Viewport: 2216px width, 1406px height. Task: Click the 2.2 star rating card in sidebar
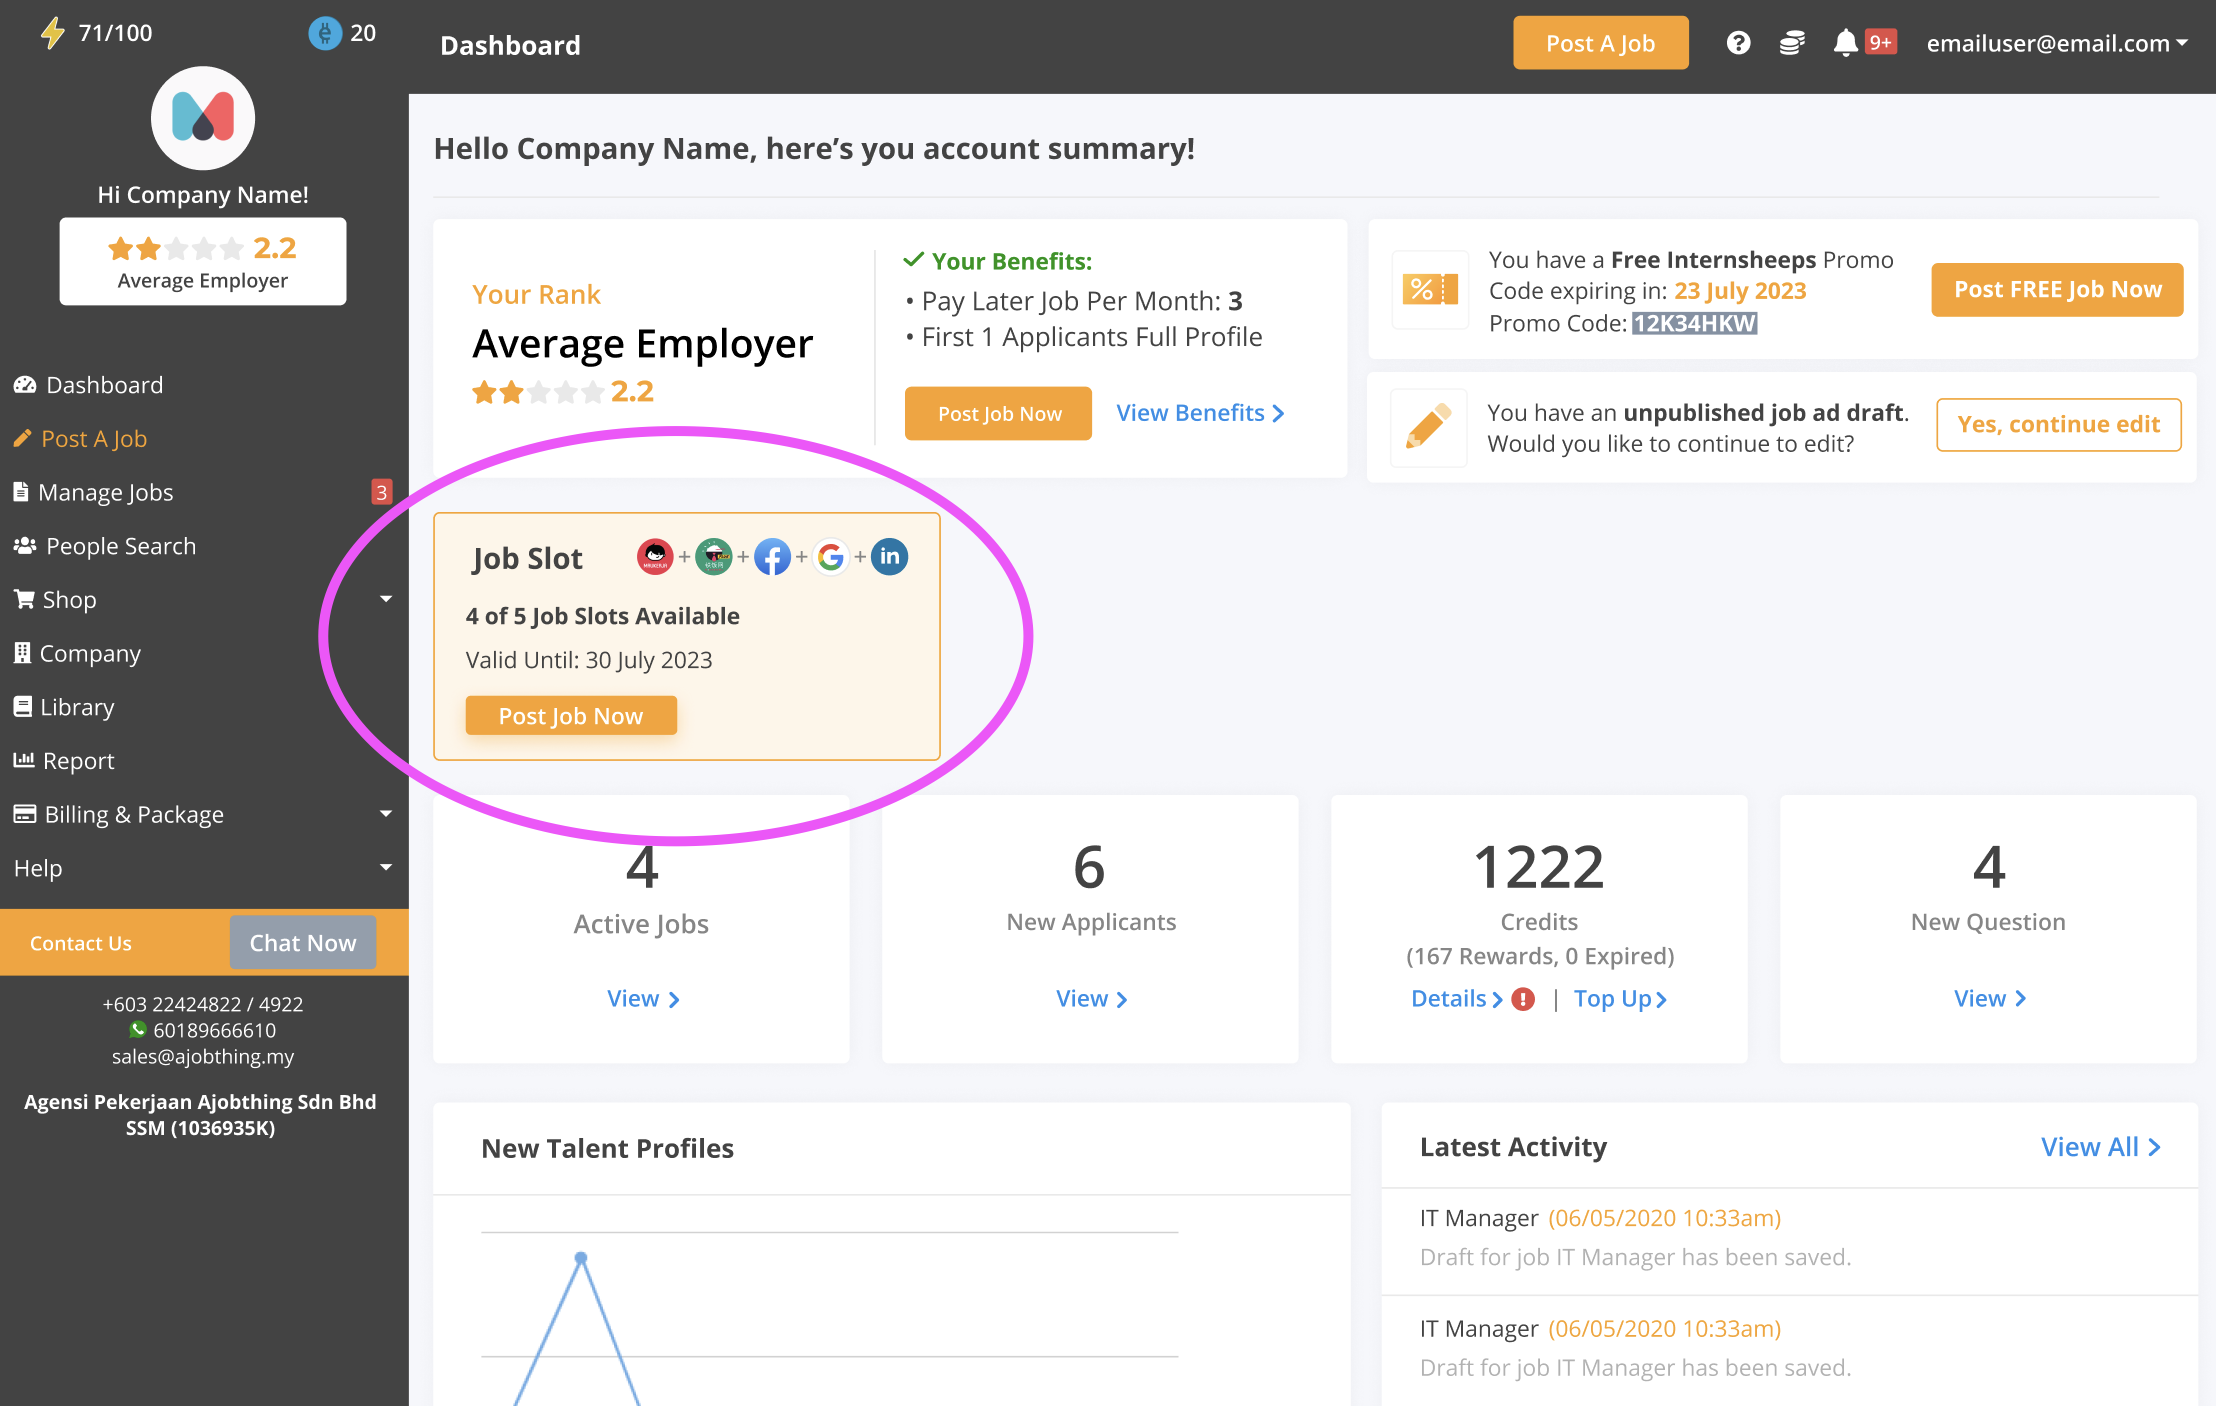(203, 261)
